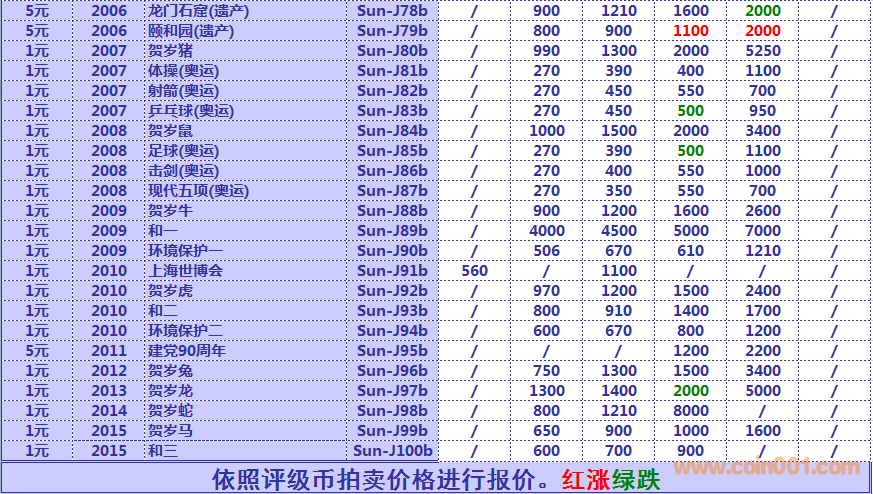Screen dimensions: 873x494
Task: Click the Sun-J78b code cell
Action: pos(392,11)
